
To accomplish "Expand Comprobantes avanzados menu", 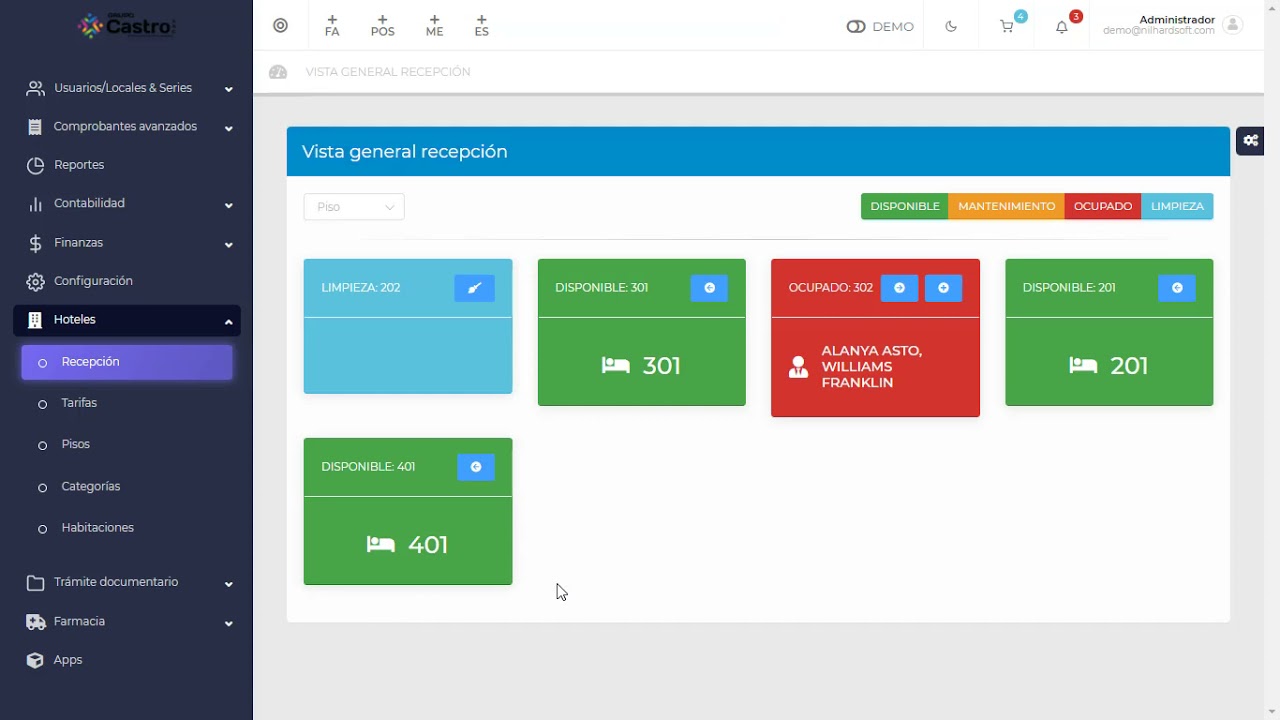I will [x=228, y=128].
